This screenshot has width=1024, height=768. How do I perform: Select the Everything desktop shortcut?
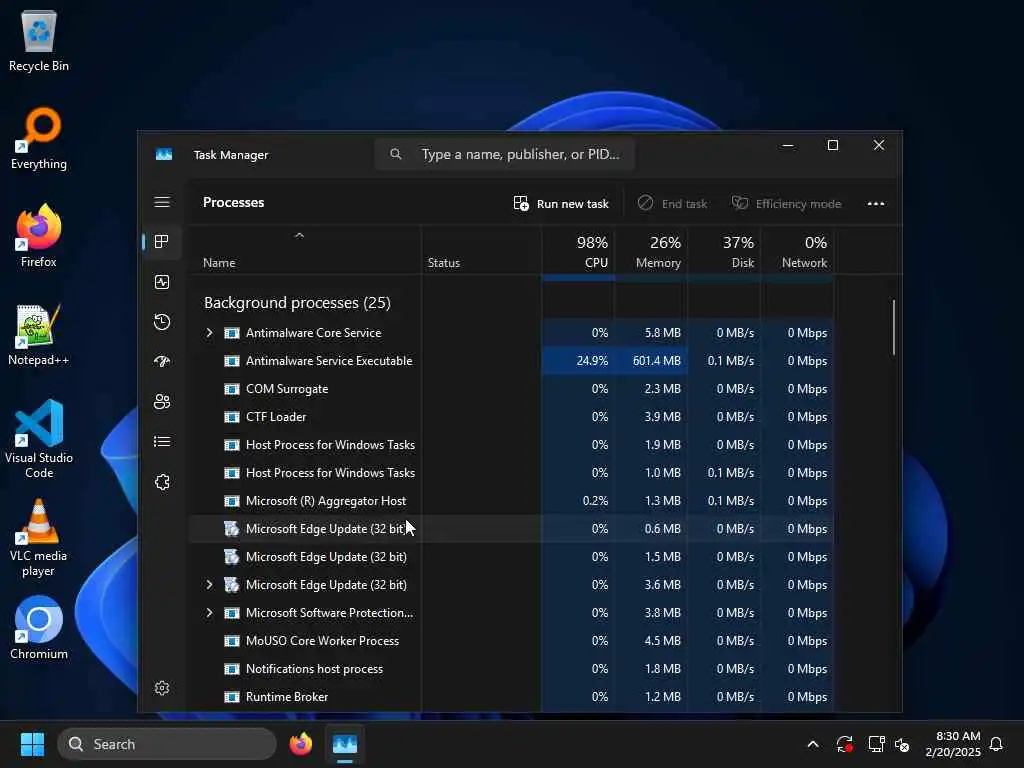click(x=39, y=138)
